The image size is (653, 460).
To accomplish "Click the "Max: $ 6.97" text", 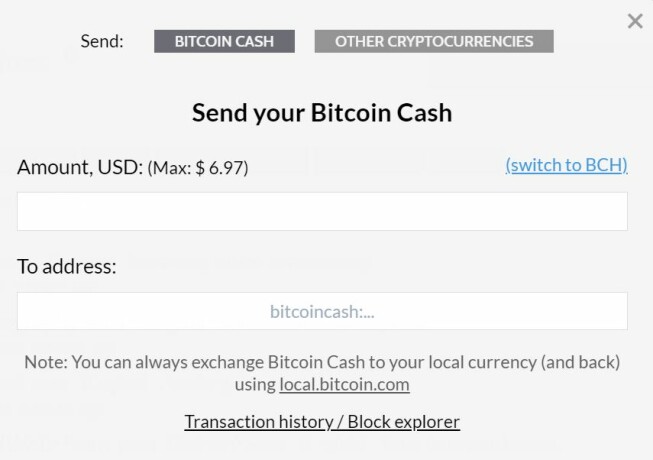I will coord(198,168).
